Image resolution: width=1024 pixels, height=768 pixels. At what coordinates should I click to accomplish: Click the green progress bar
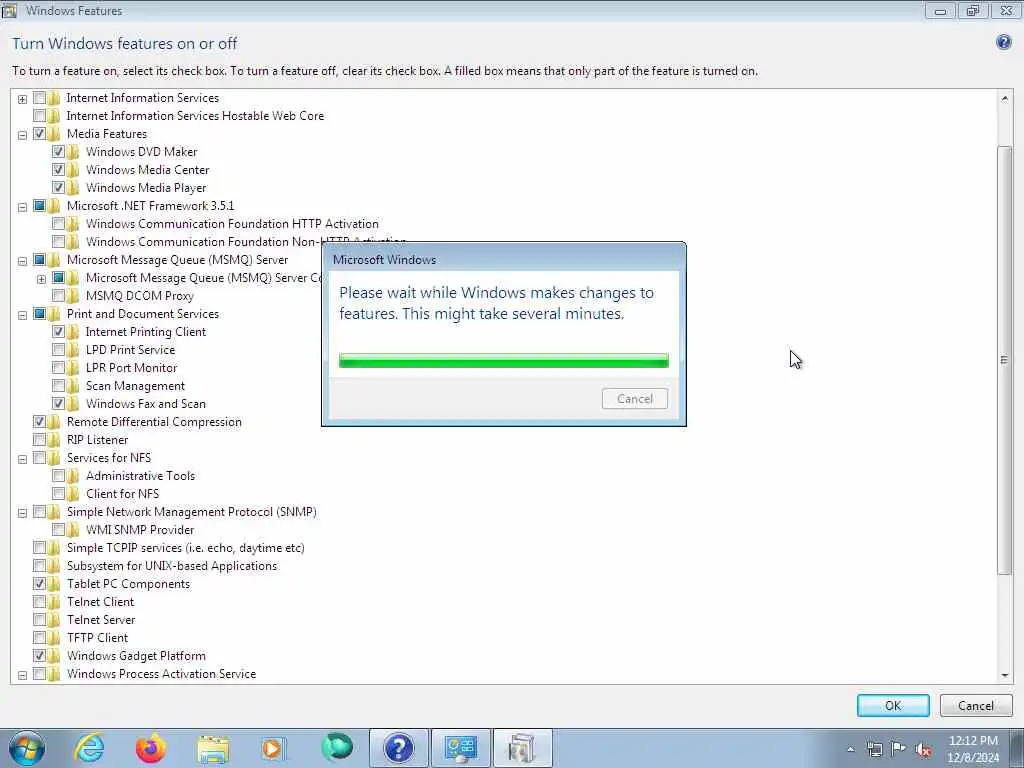tap(504, 360)
